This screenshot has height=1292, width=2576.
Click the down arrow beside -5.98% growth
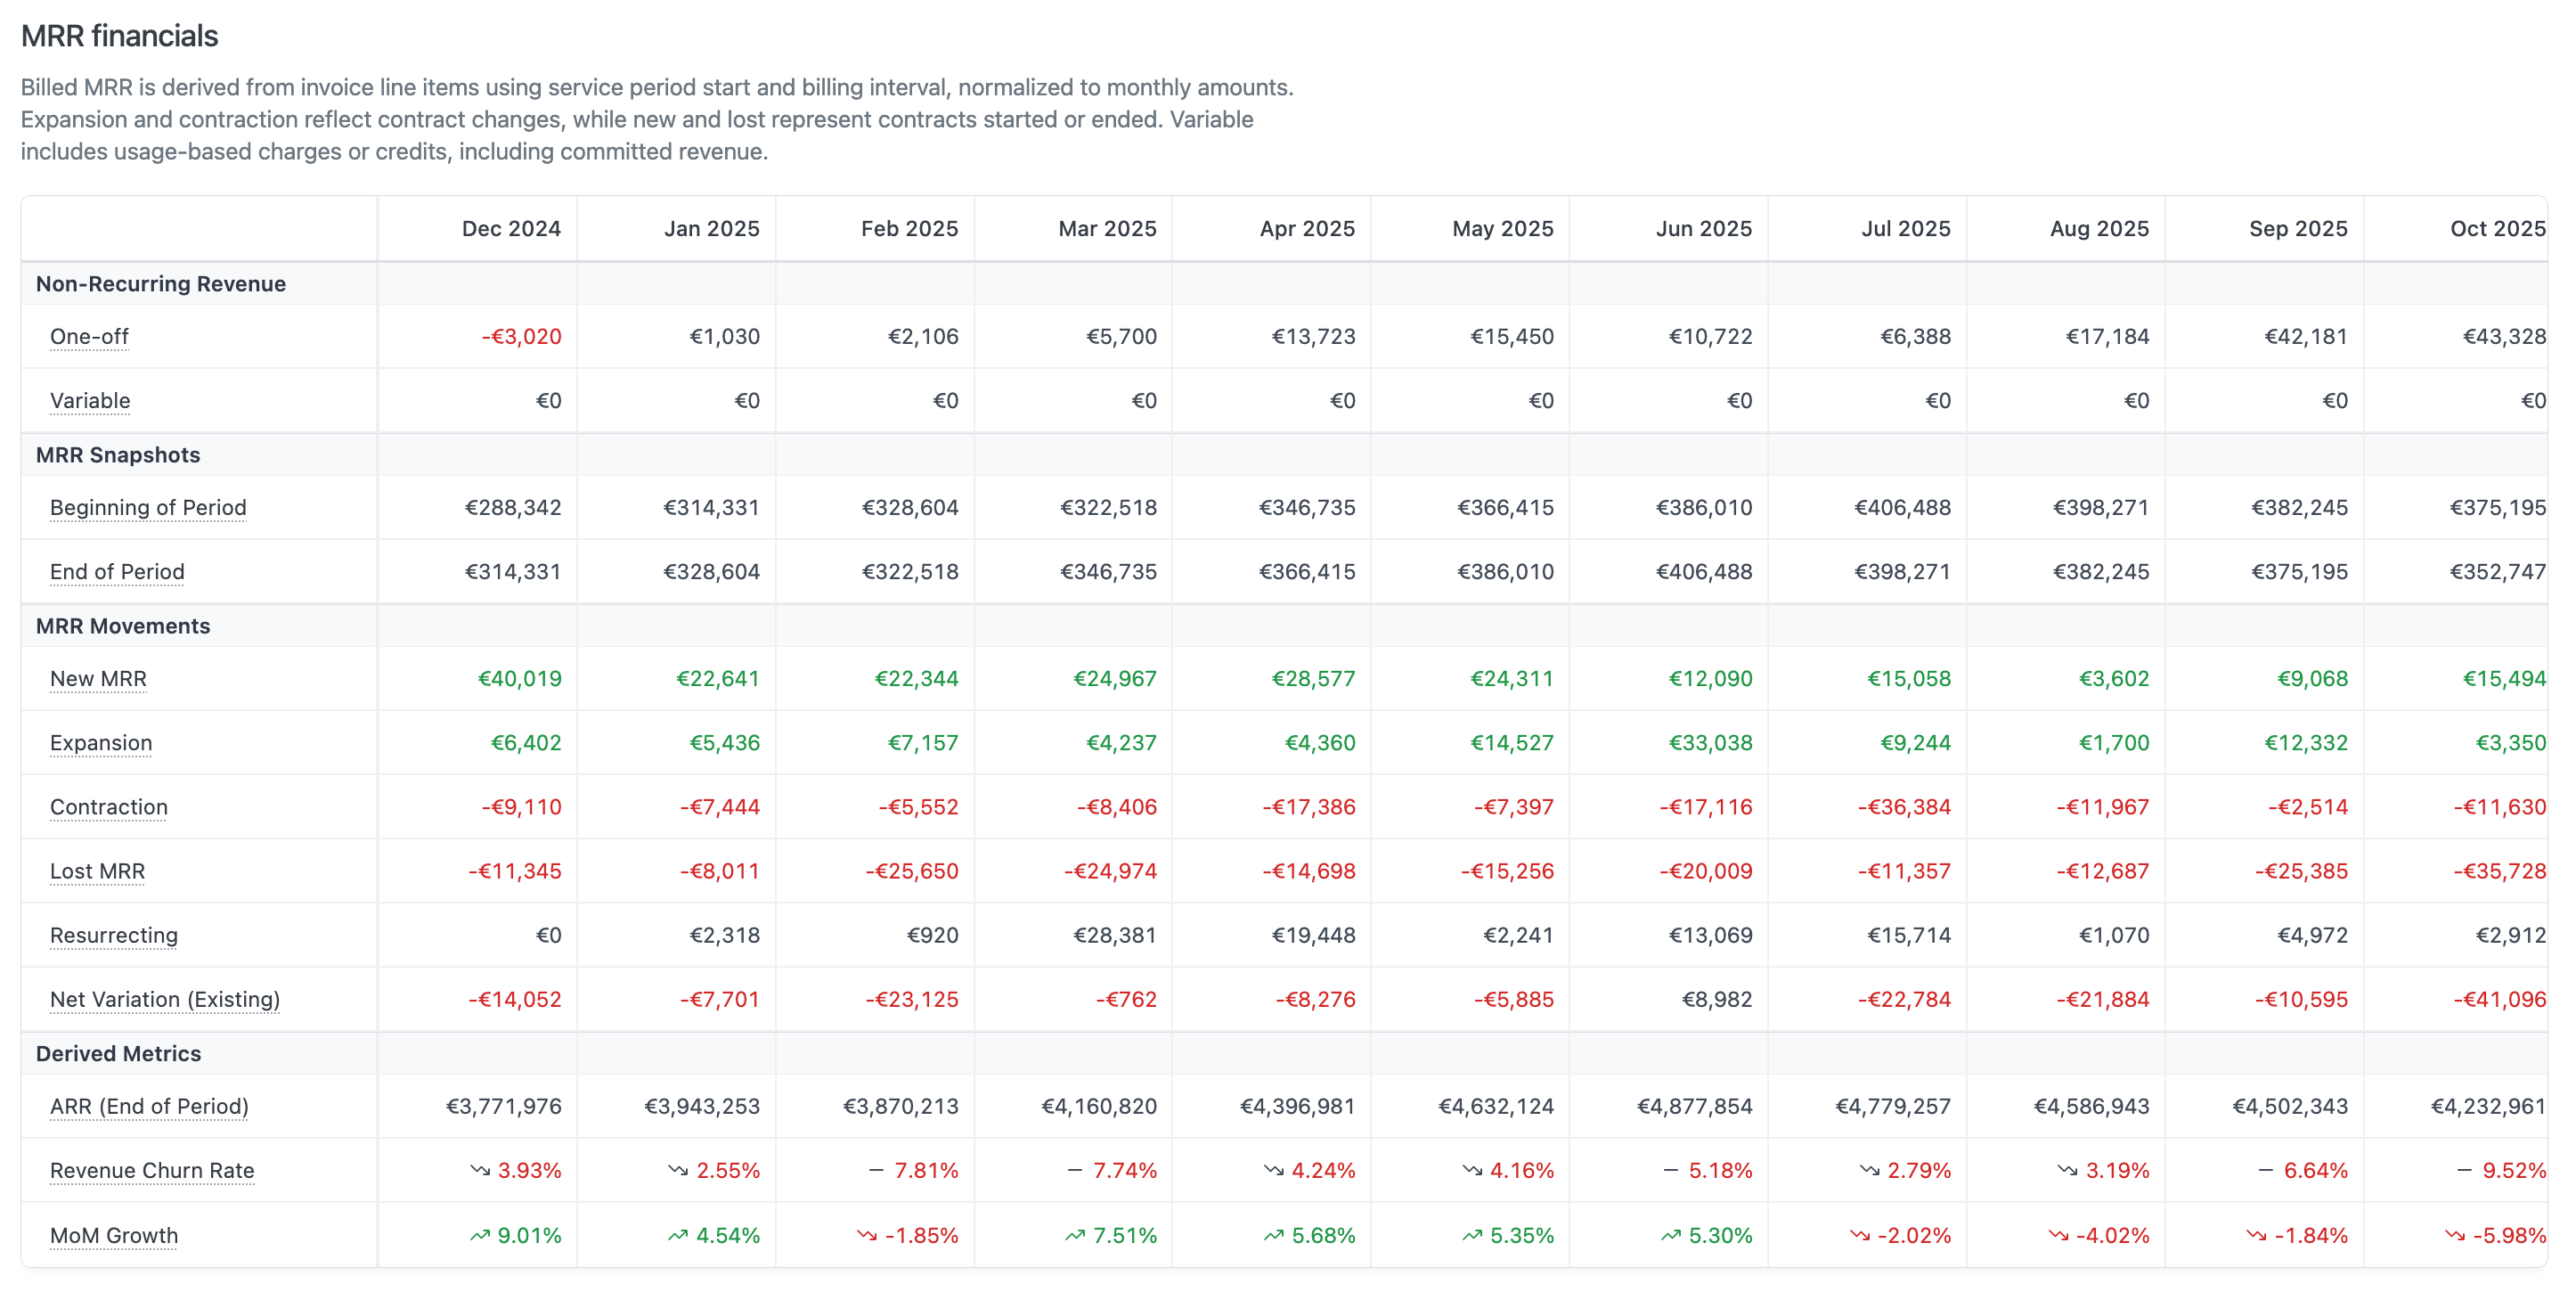2455,1235
